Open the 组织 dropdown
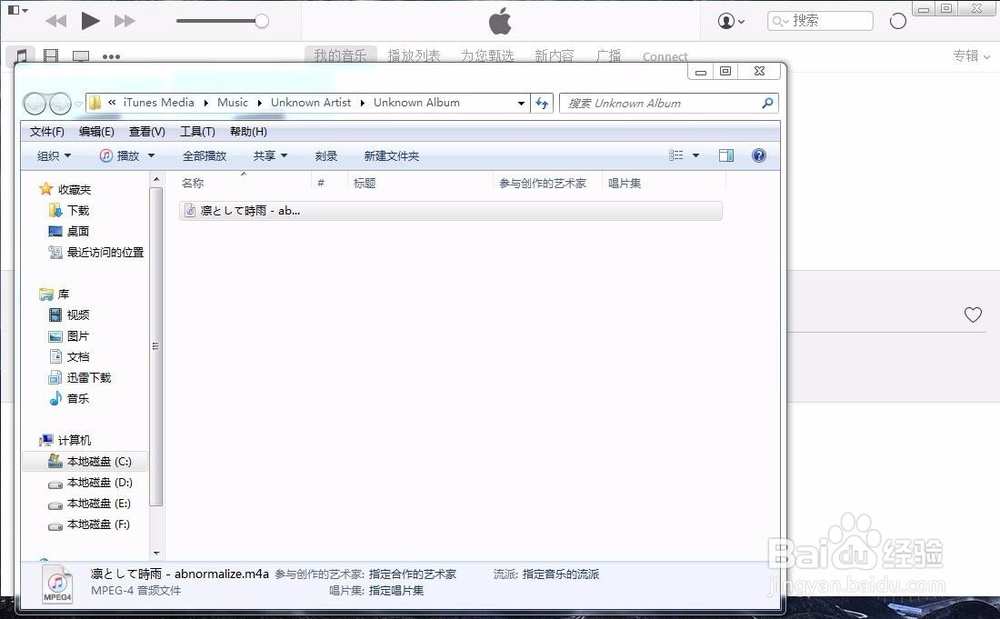The image size is (1000, 619). 54,156
